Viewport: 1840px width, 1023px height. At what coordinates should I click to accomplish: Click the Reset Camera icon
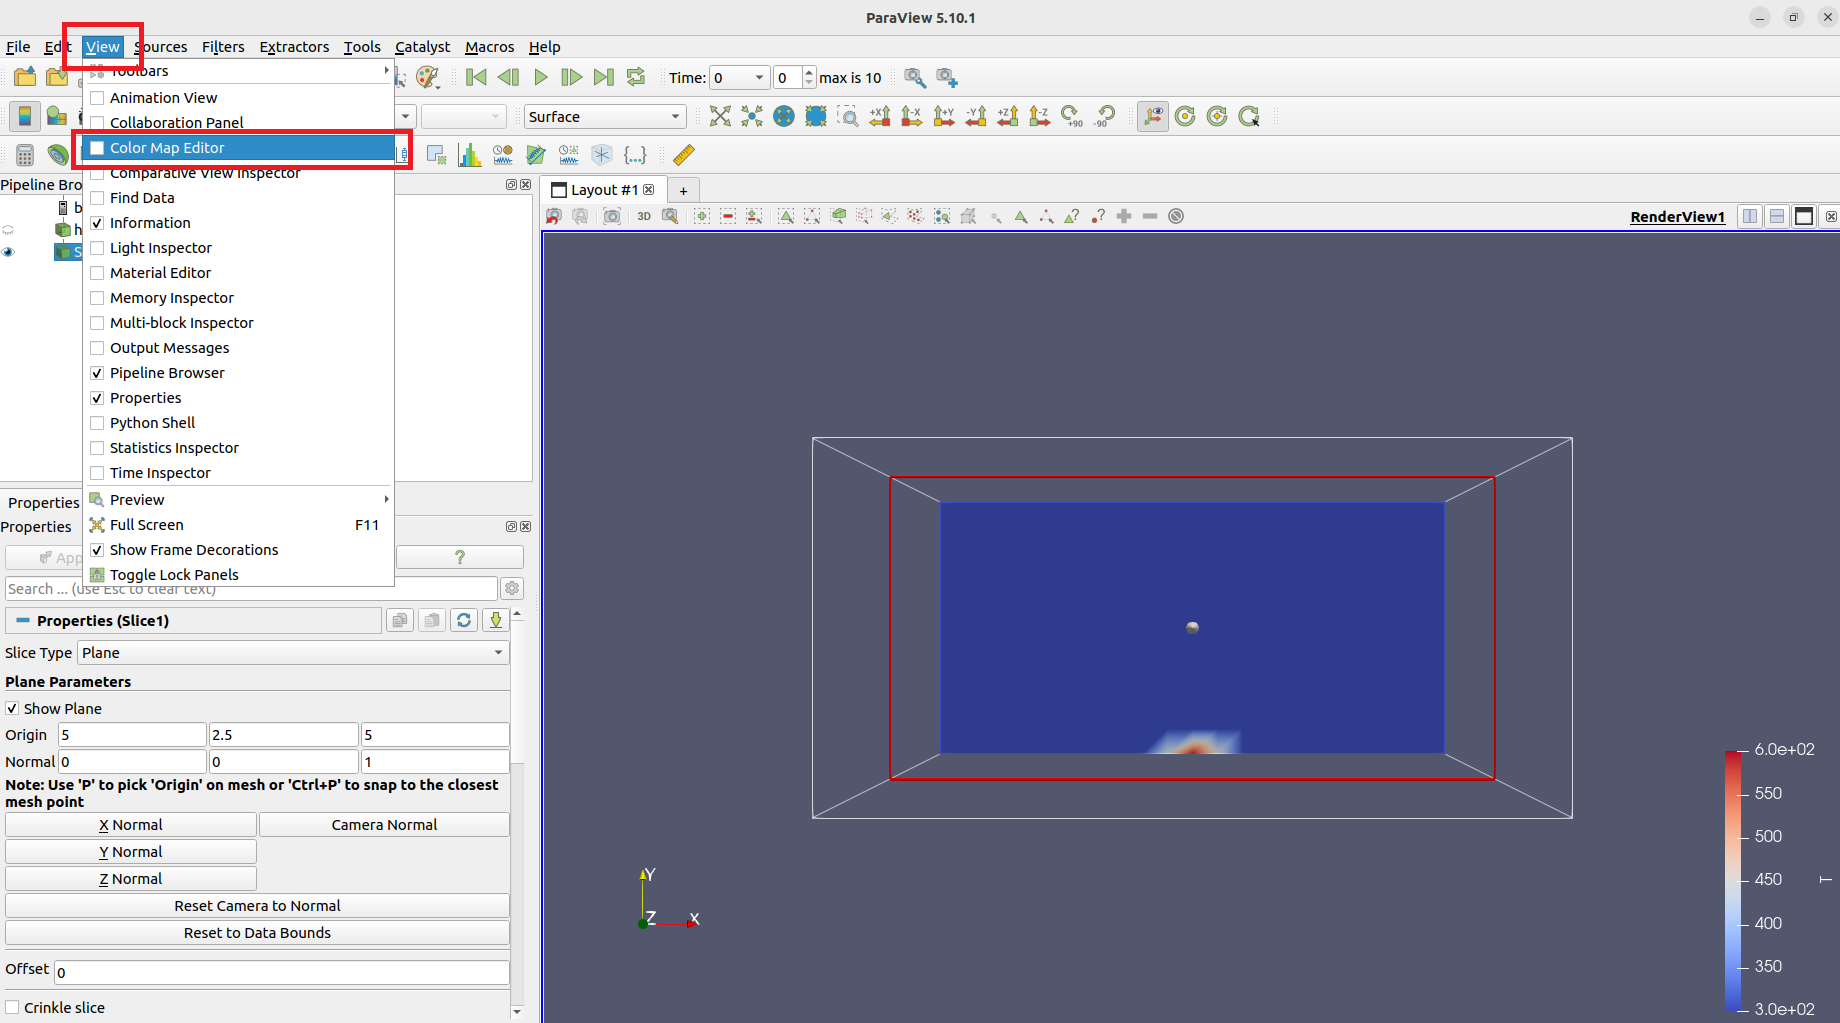pos(720,117)
